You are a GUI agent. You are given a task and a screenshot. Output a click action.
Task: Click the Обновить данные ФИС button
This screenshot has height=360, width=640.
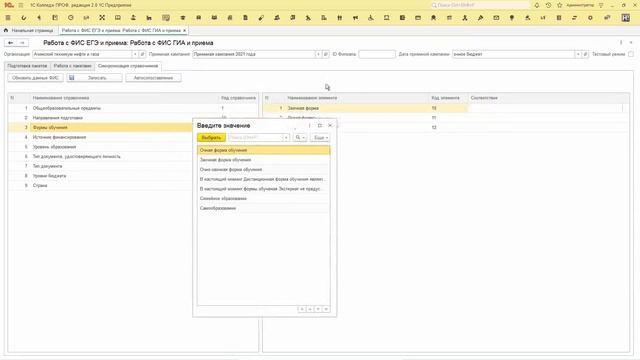click(x=36, y=78)
